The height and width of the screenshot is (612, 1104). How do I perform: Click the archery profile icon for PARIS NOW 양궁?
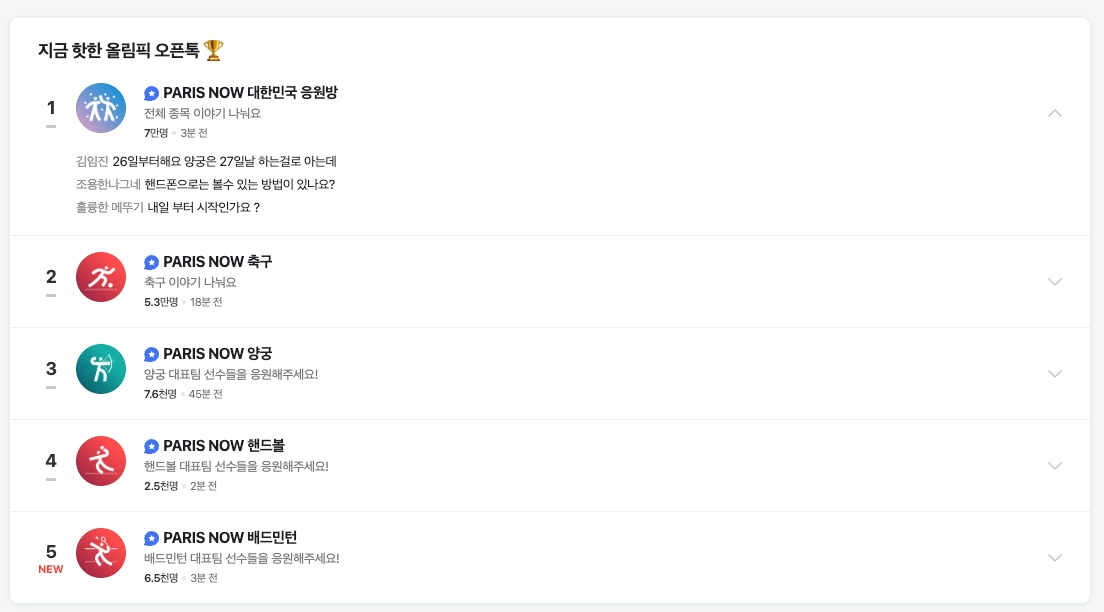coord(101,369)
